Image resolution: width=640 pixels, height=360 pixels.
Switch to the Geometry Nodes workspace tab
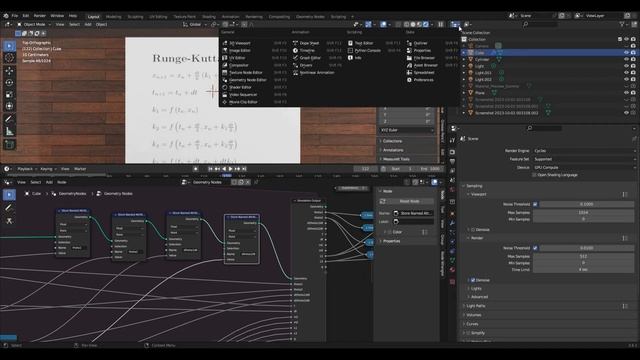(310, 17)
